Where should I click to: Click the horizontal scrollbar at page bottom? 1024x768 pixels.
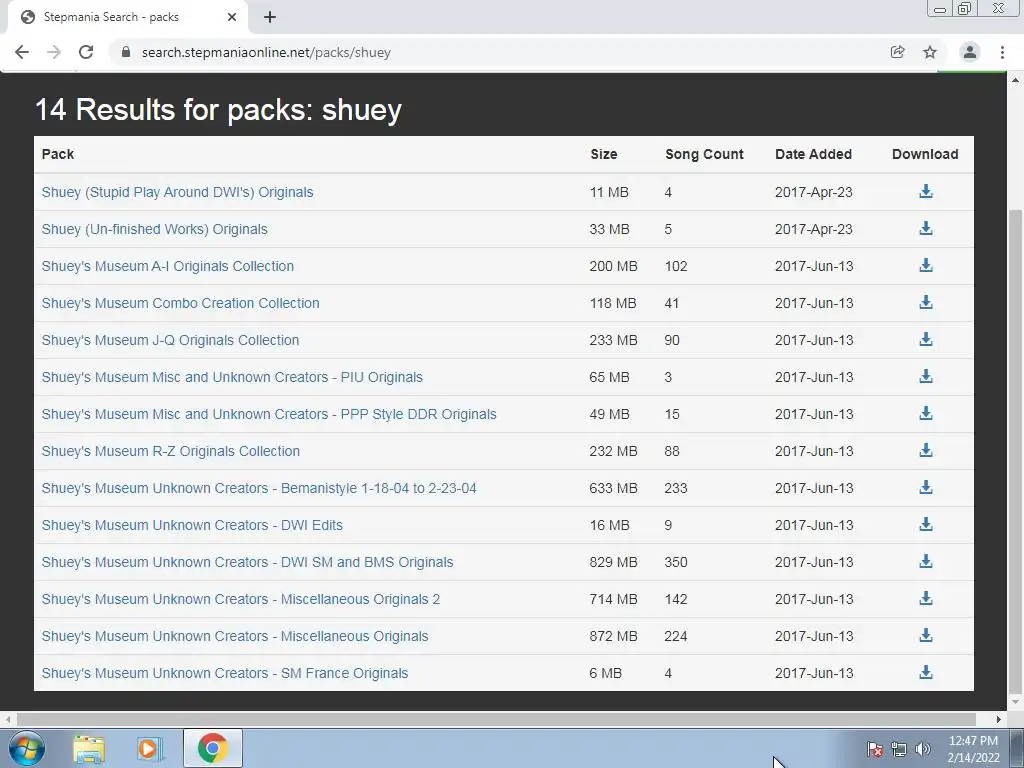496,719
